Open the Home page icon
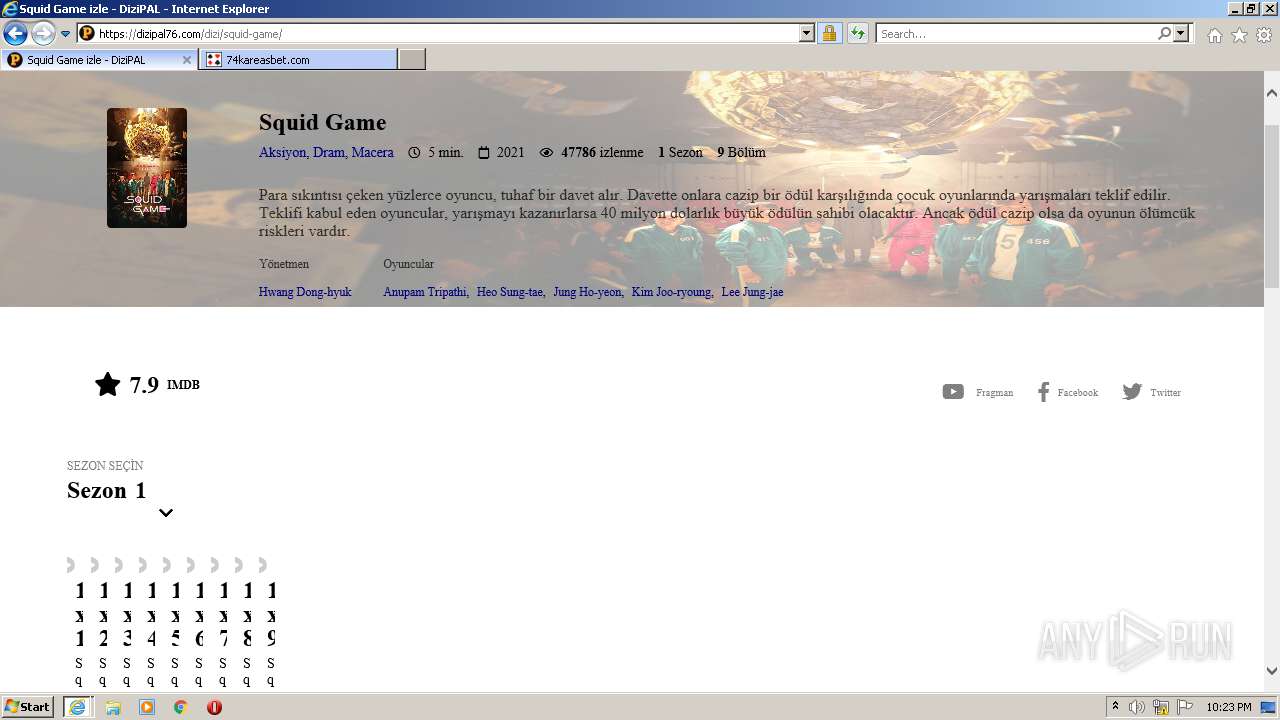1280x720 pixels. click(1214, 35)
